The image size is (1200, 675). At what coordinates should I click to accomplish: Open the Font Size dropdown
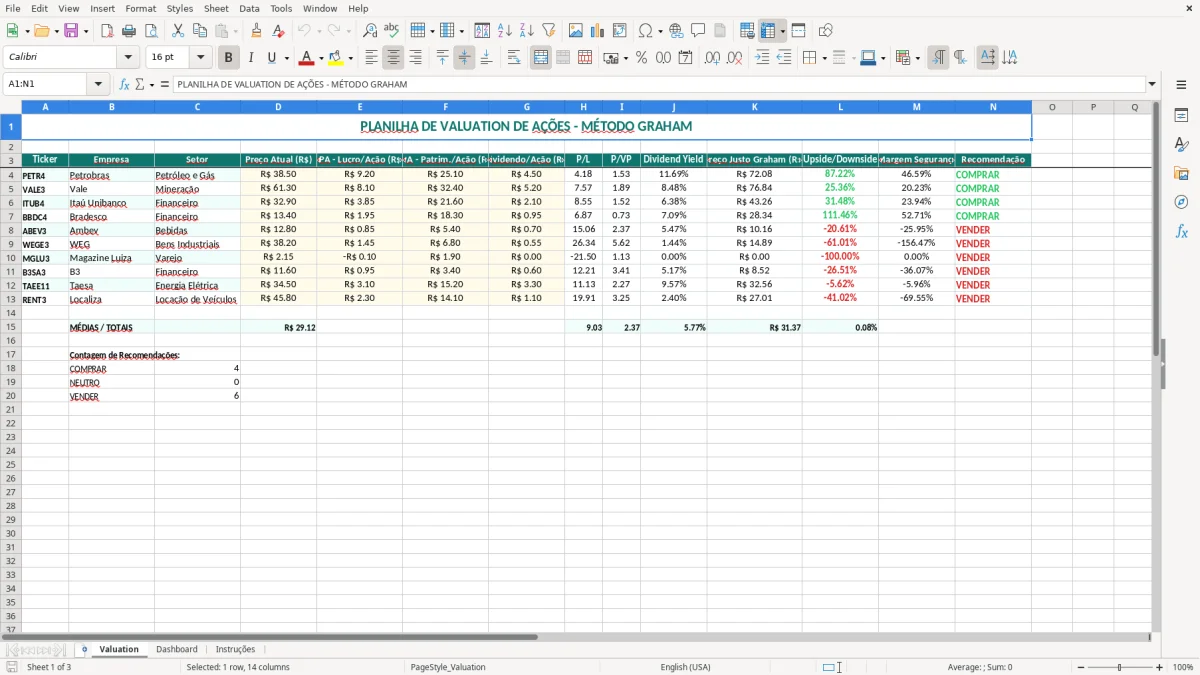tap(200, 58)
